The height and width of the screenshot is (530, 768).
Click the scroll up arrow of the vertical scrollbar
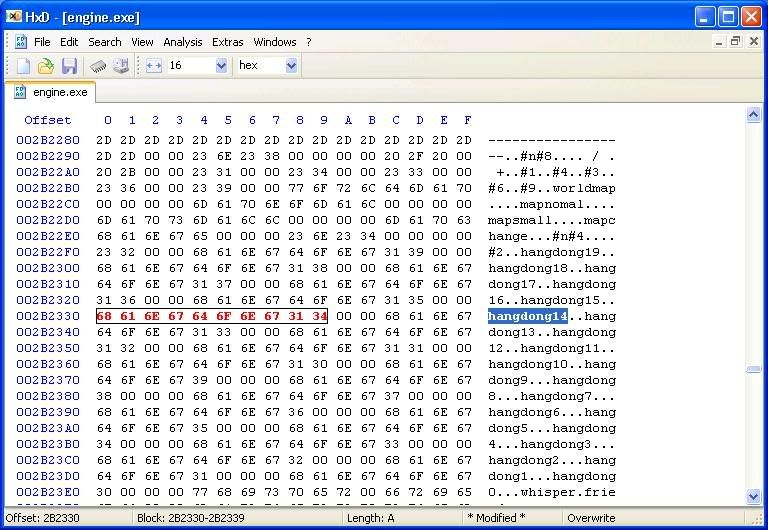754,116
